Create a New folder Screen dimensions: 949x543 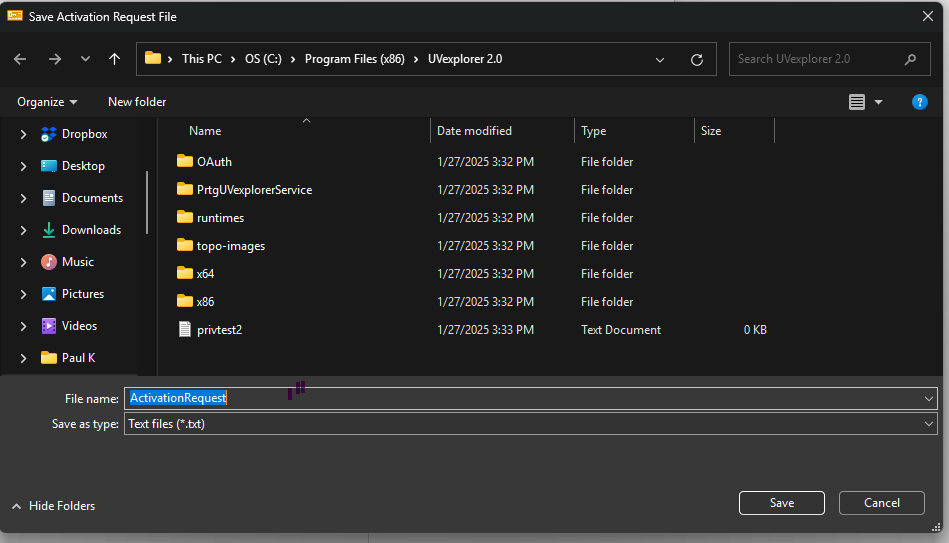point(137,102)
